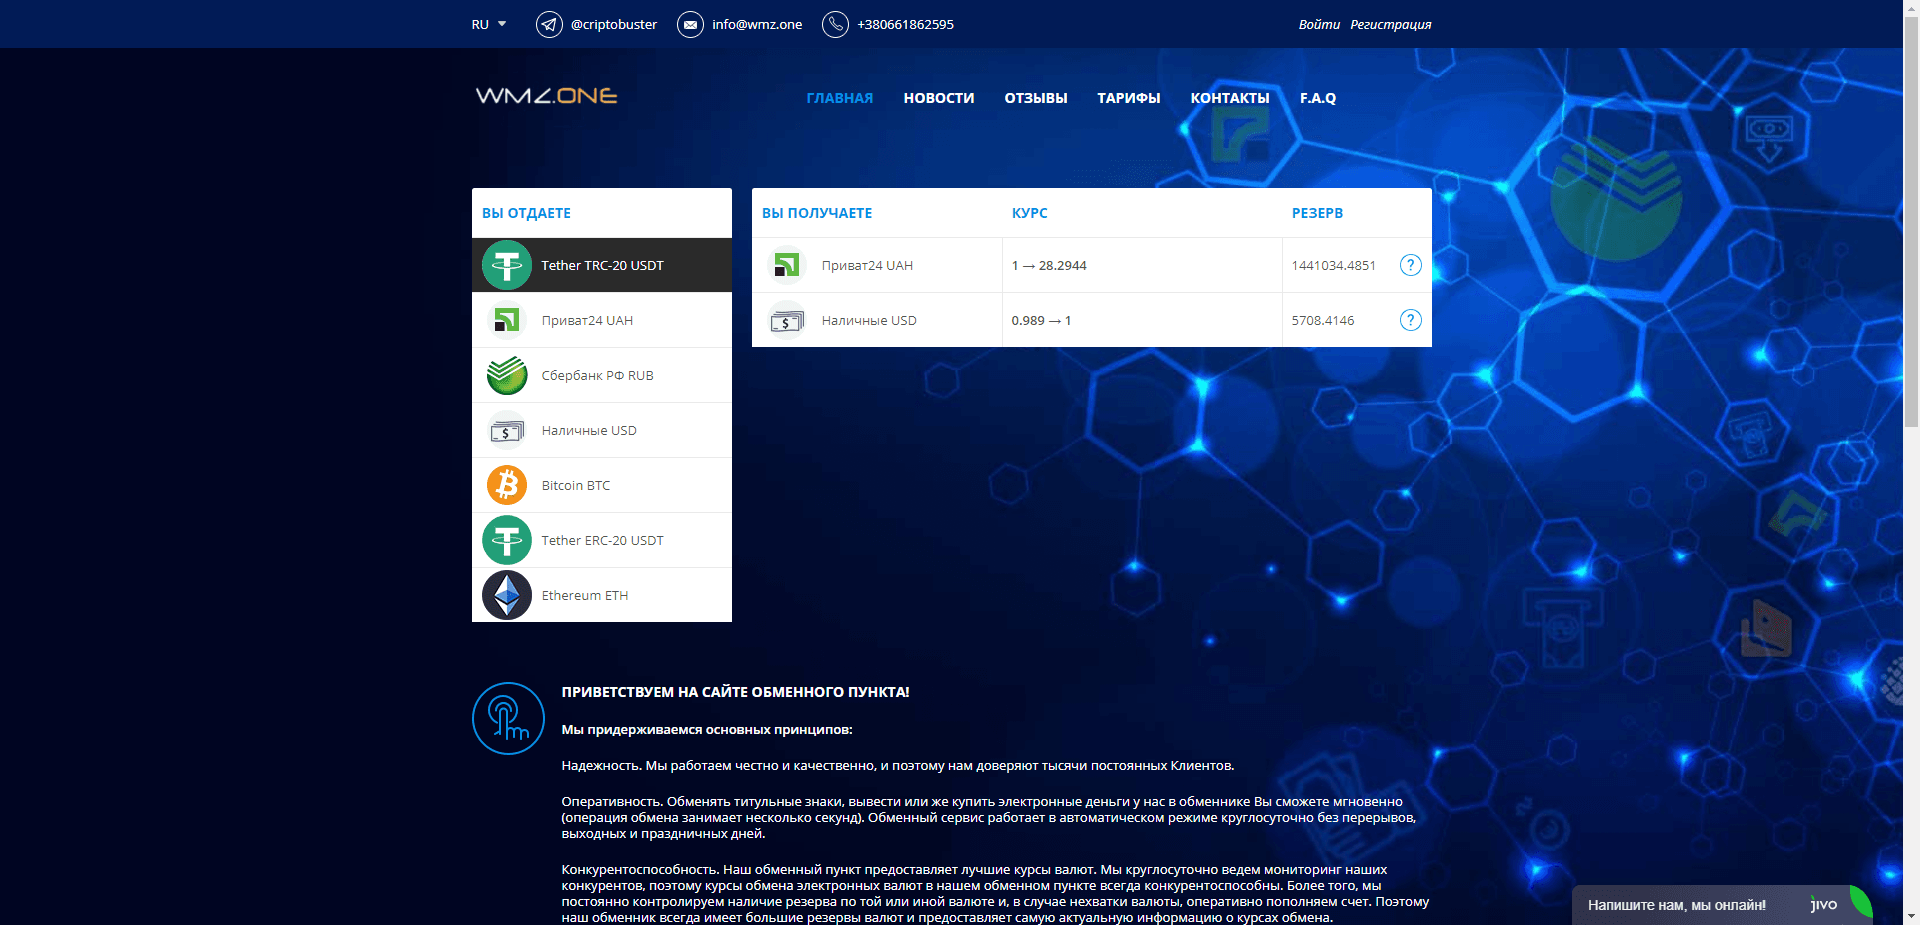Click the Регистрация link
Screen dimensions: 1920x925
tap(1390, 24)
